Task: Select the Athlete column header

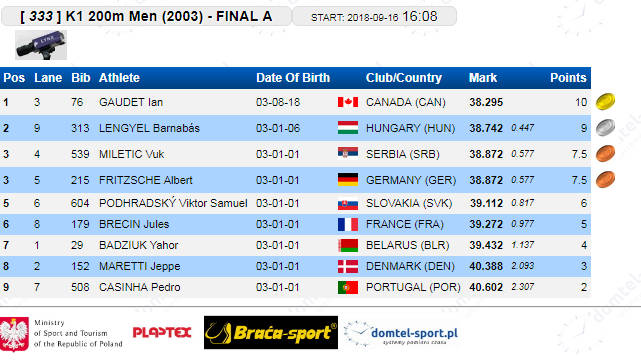Action: click(x=119, y=78)
